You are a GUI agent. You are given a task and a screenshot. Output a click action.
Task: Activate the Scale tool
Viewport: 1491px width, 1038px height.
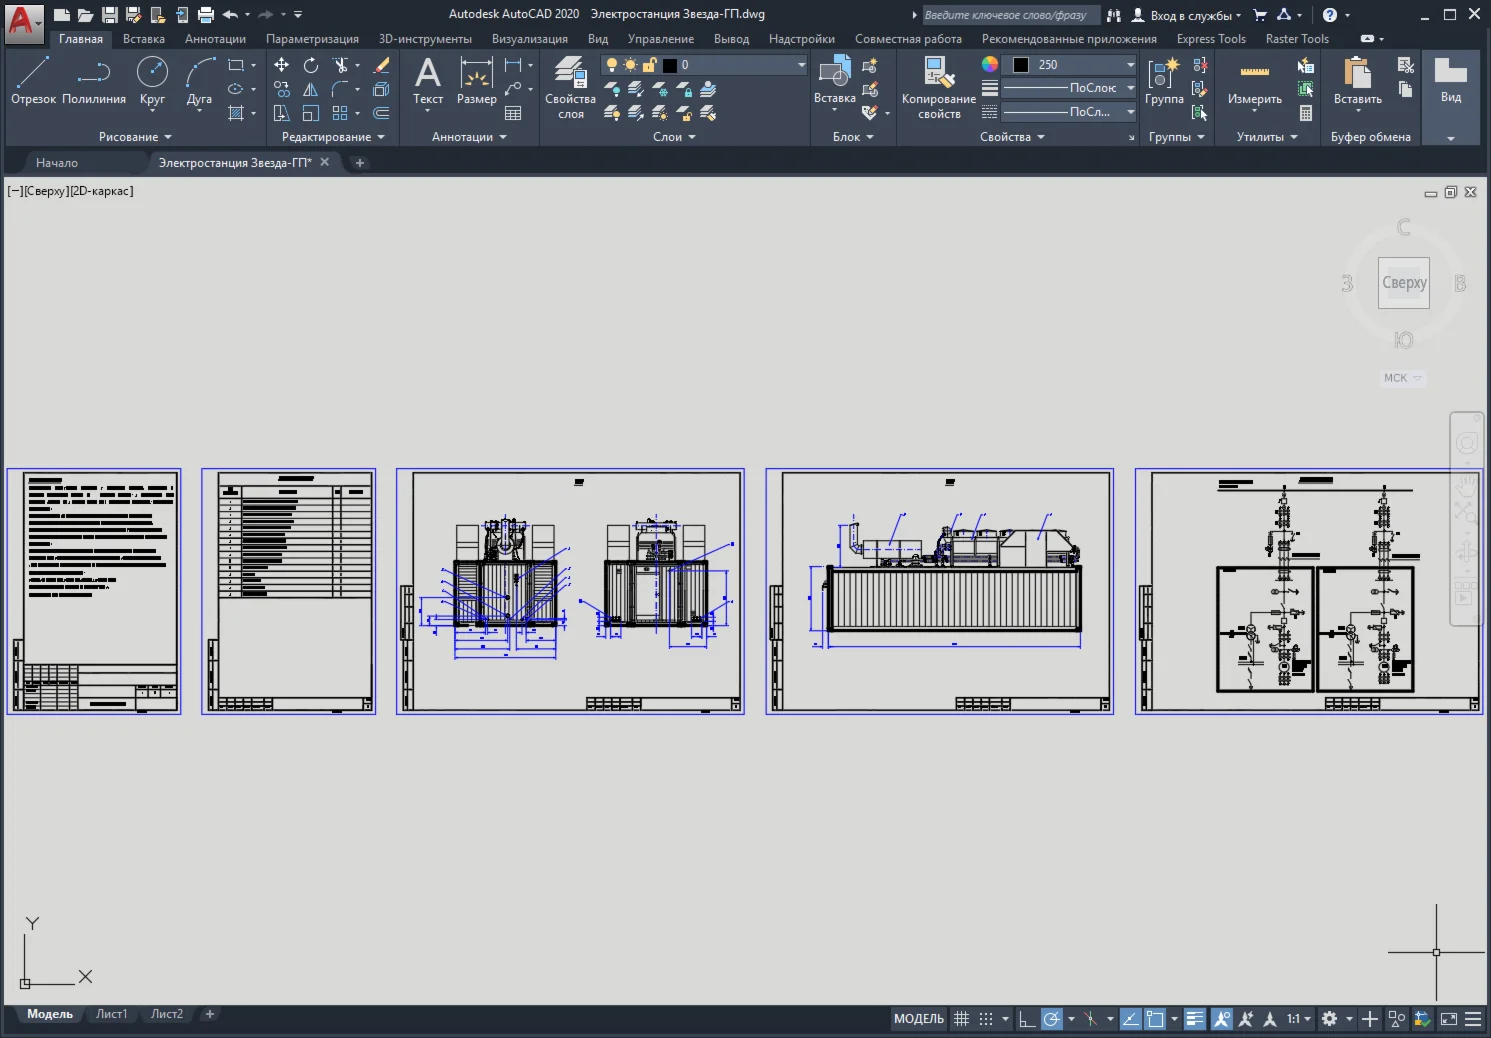coord(311,113)
